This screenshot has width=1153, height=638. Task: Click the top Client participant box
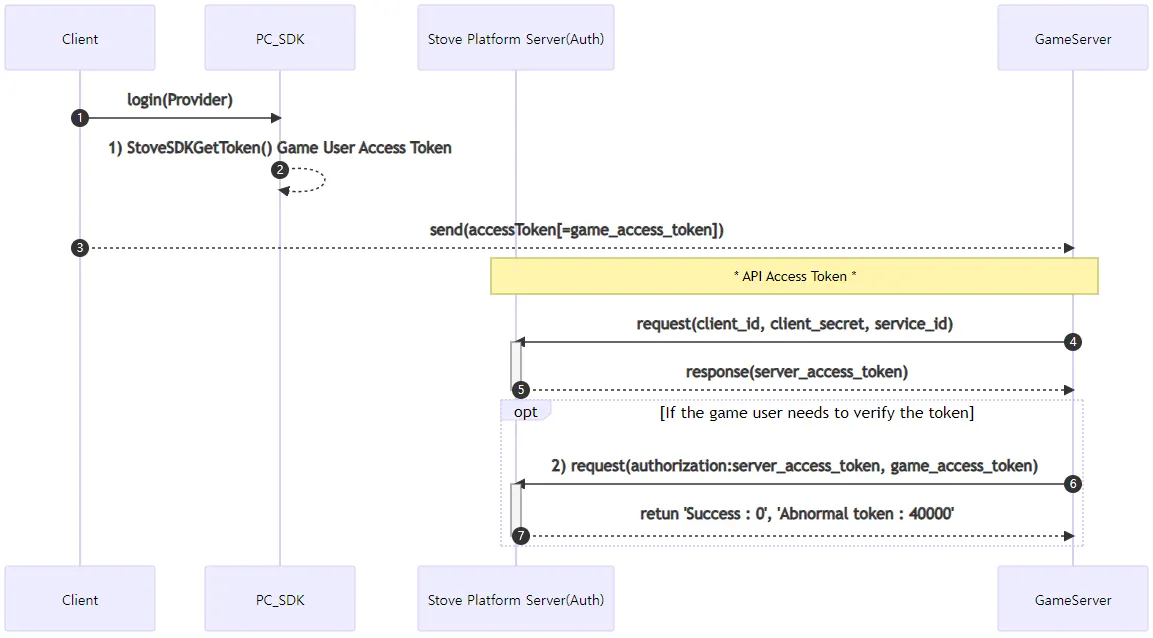point(80,38)
